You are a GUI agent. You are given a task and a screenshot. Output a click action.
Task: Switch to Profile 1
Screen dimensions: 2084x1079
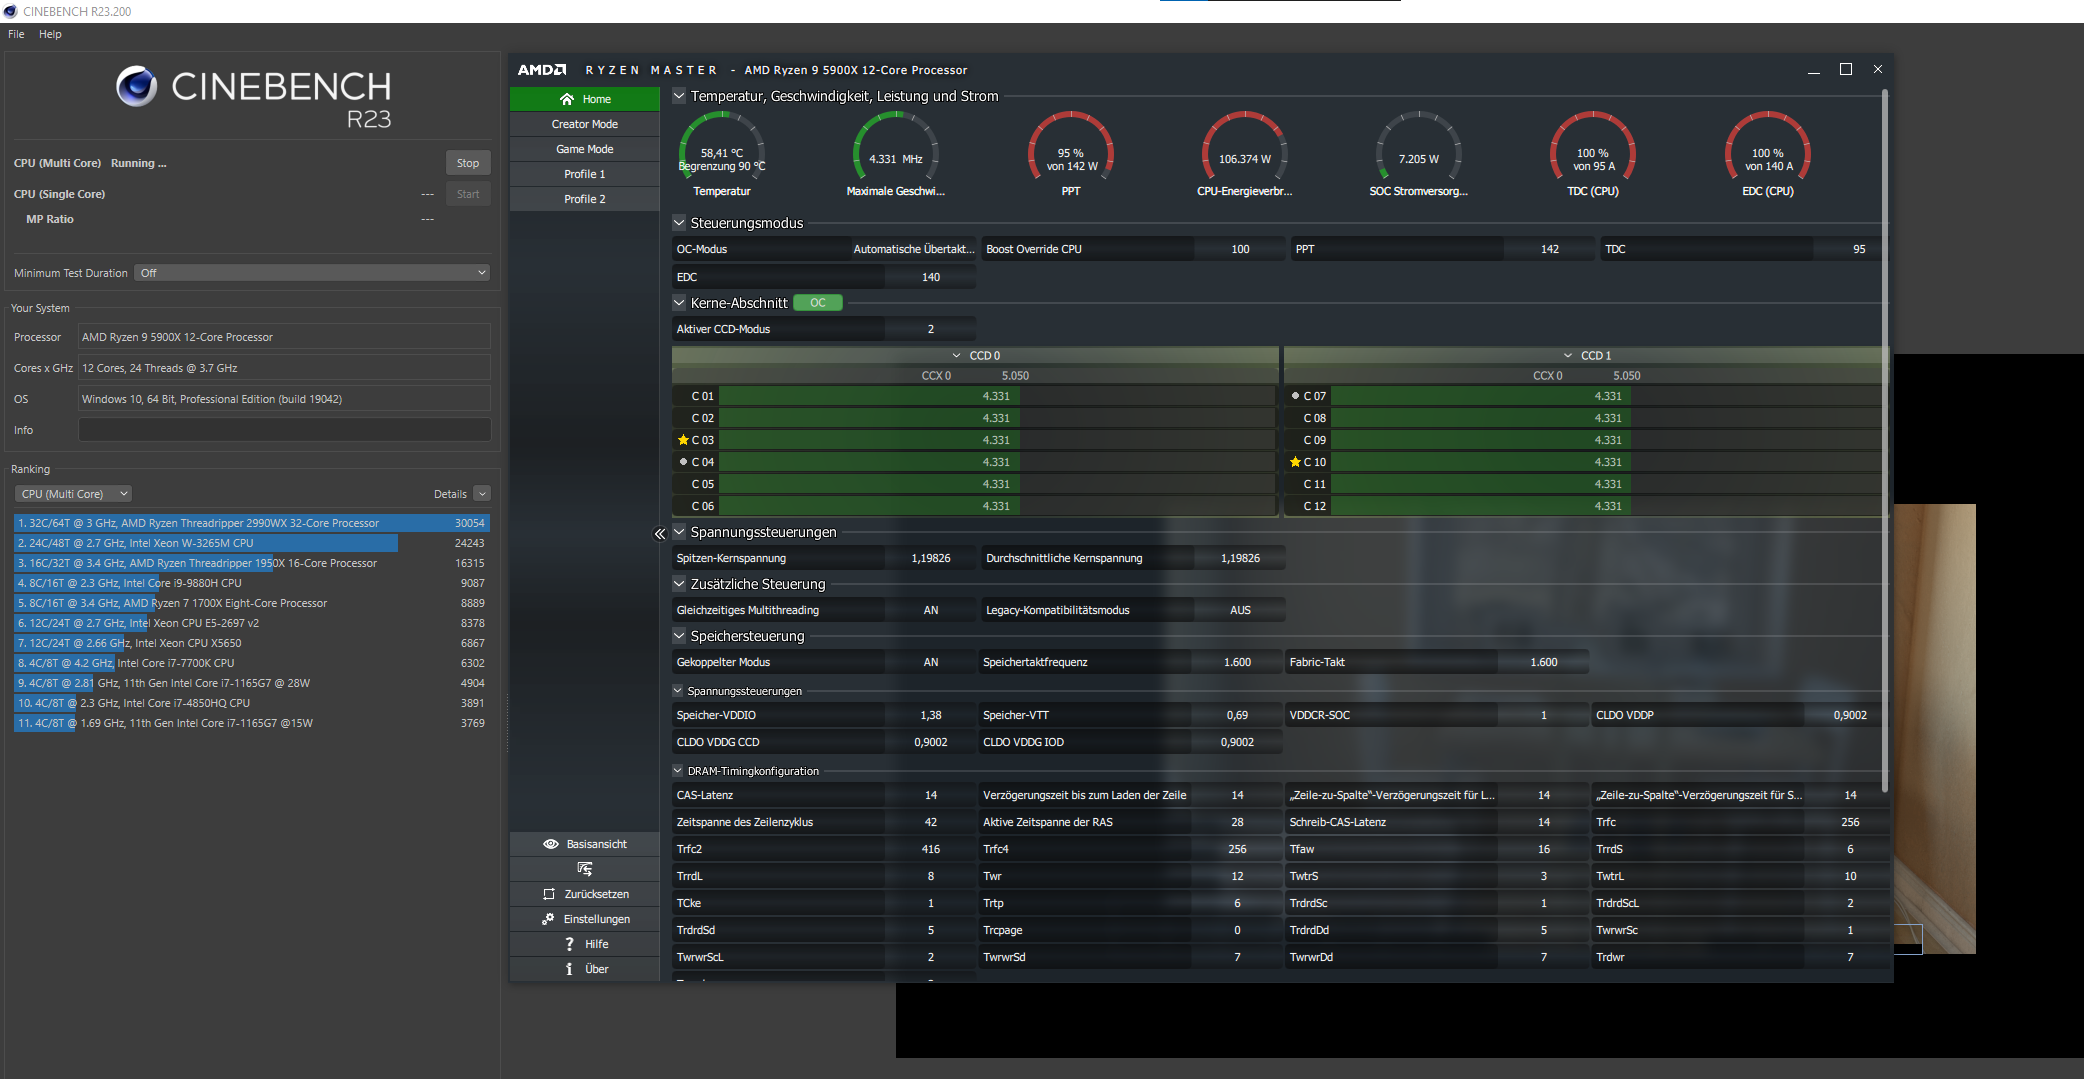pos(585,174)
